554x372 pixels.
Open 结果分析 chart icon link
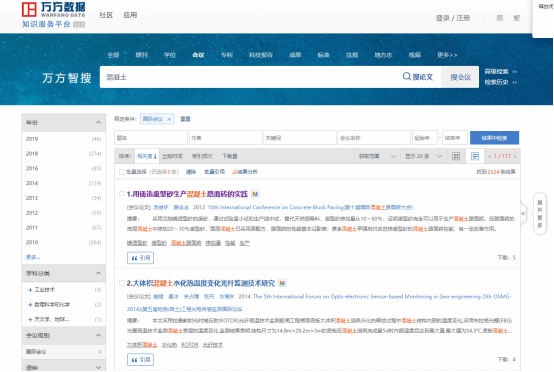[x=244, y=172]
